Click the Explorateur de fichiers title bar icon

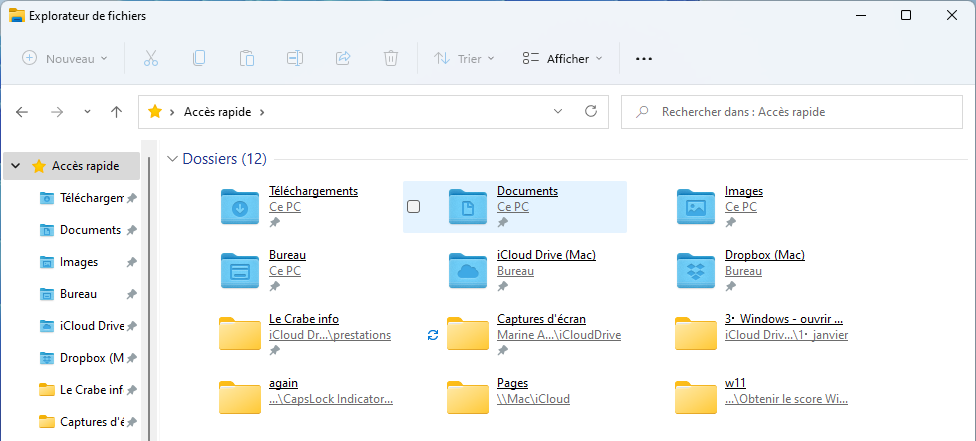click(17, 16)
